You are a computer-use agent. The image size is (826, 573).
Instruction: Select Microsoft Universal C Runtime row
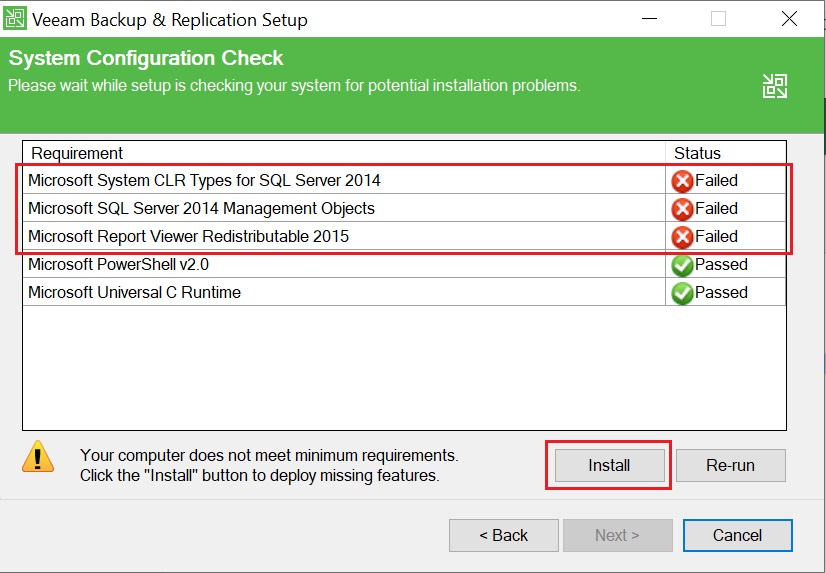(404, 292)
